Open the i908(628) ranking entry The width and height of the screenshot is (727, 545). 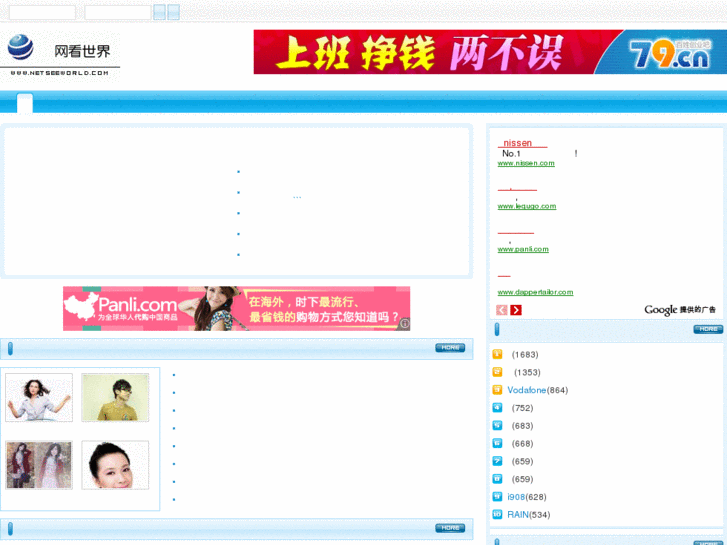tap(527, 497)
